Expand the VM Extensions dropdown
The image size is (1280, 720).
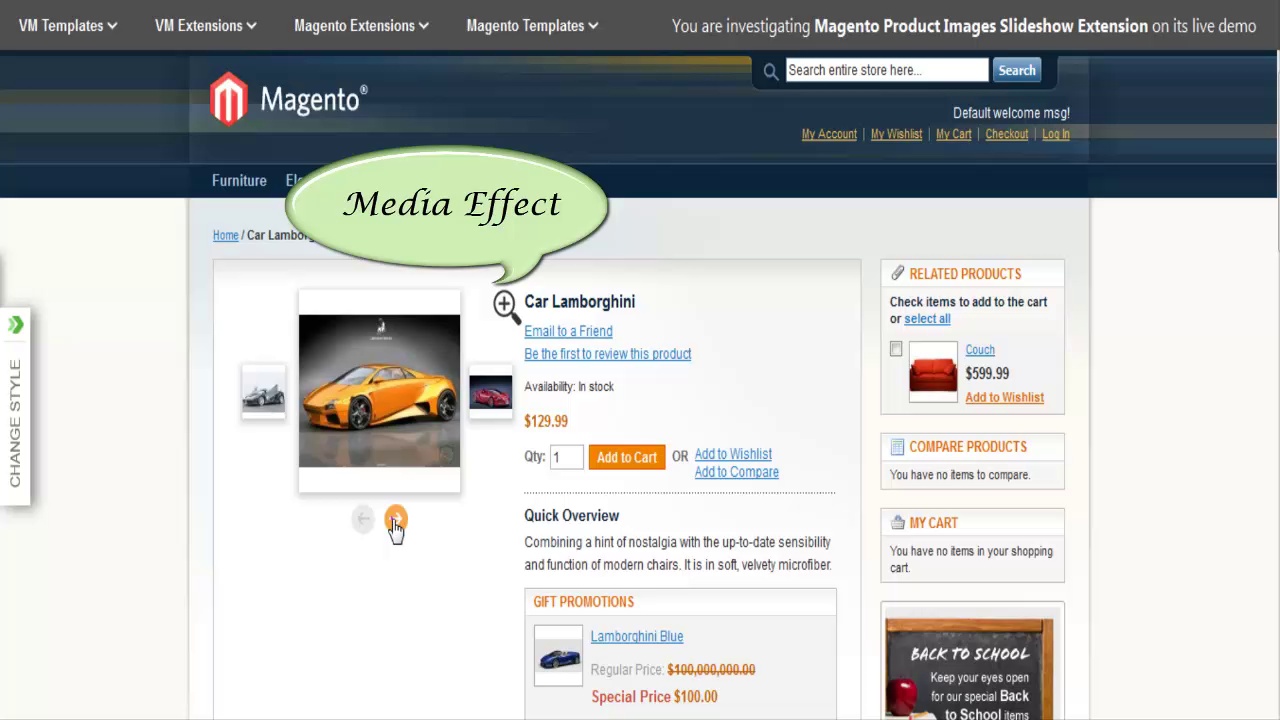coord(206,25)
